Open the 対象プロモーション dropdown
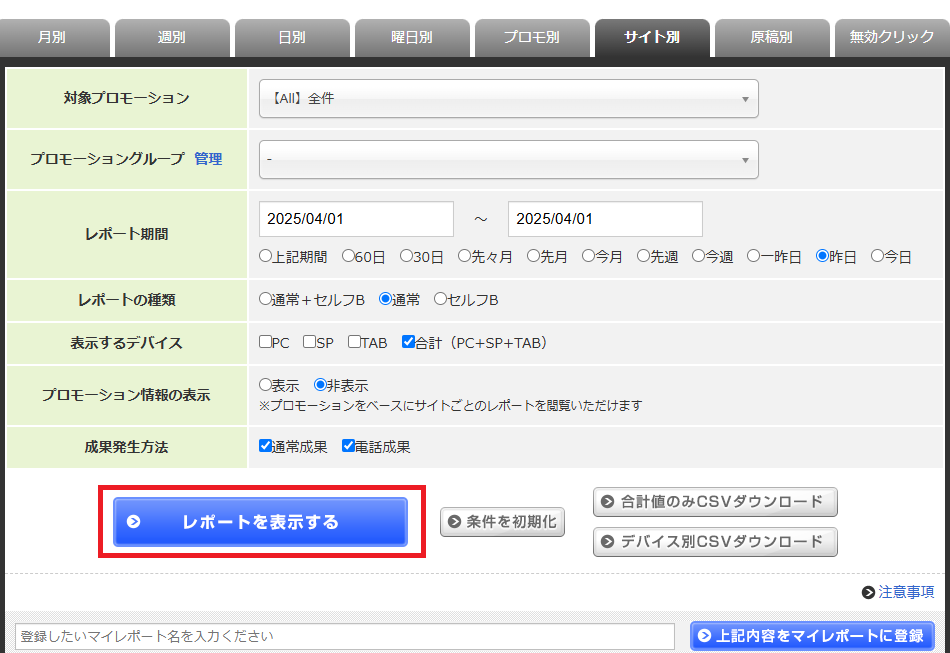Image resolution: width=950 pixels, height=653 pixels. pos(508,99)
